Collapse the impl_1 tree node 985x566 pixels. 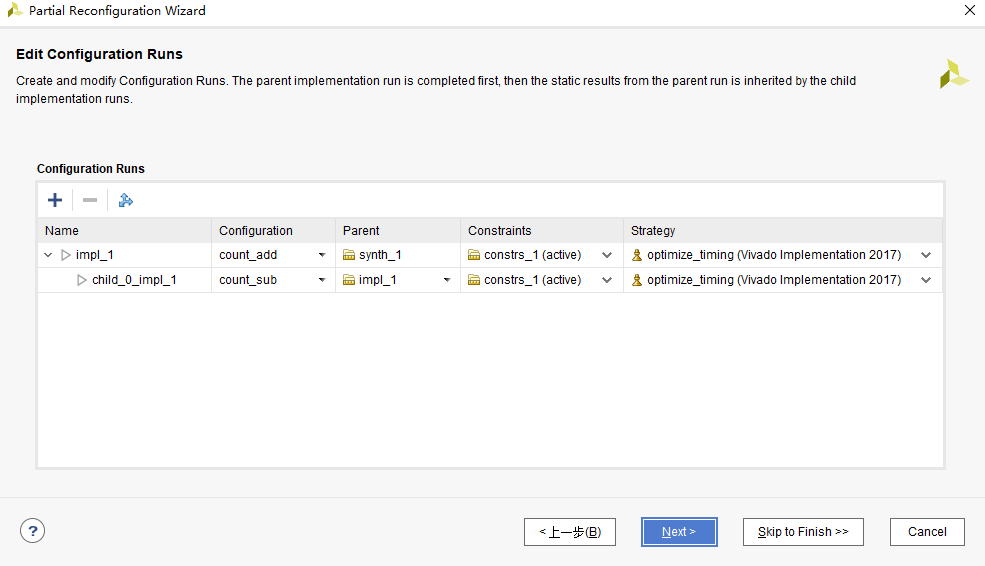point(48,255)
